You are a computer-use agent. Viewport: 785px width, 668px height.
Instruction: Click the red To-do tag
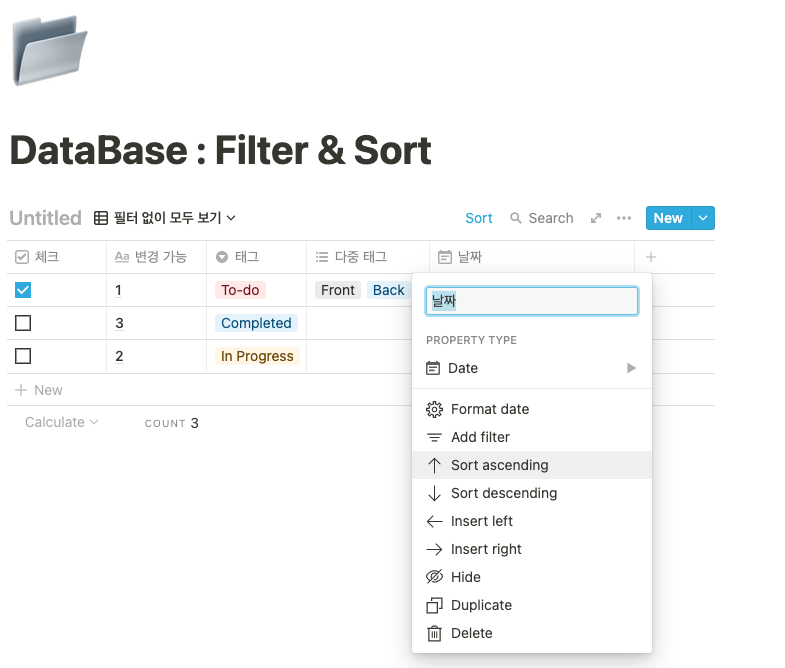tap(240, 290)
